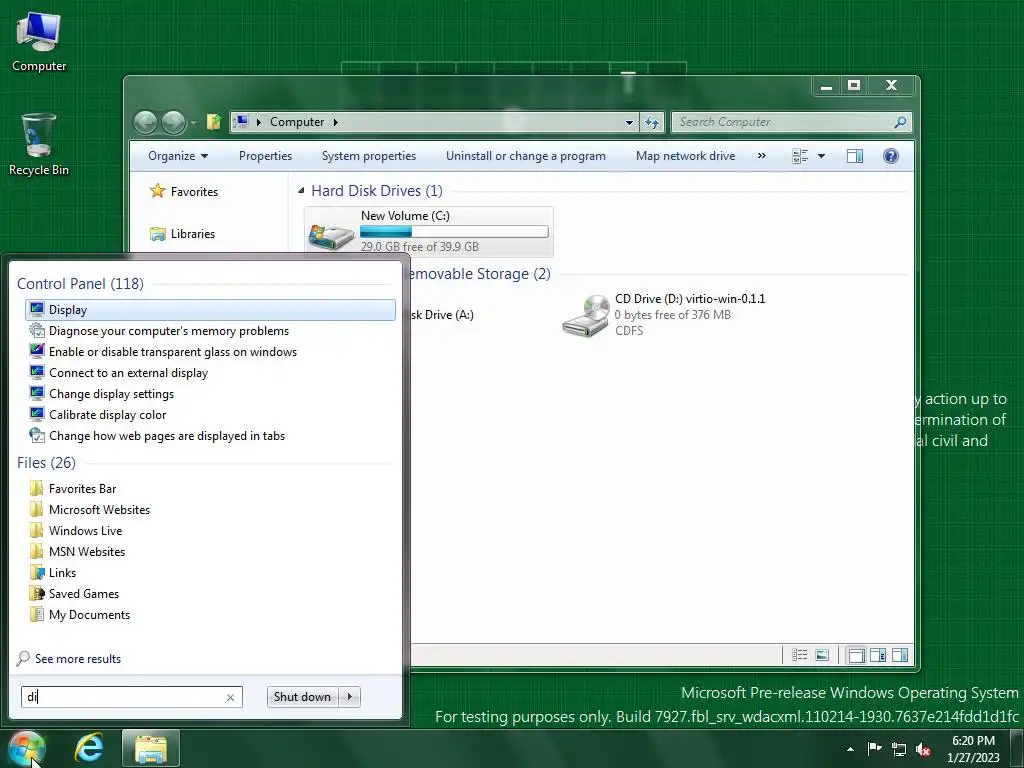Launch Calibrate display color
This screenshot has width=1024, height=768.
[107, 415]
